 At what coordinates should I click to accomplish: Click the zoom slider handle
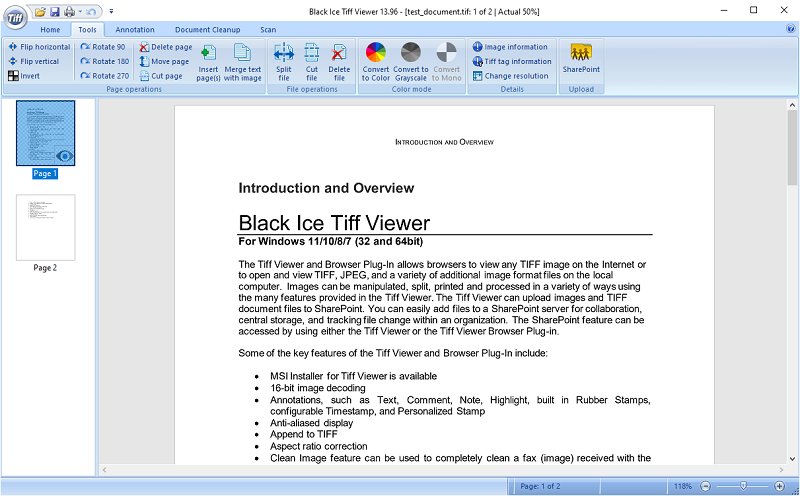743,486
